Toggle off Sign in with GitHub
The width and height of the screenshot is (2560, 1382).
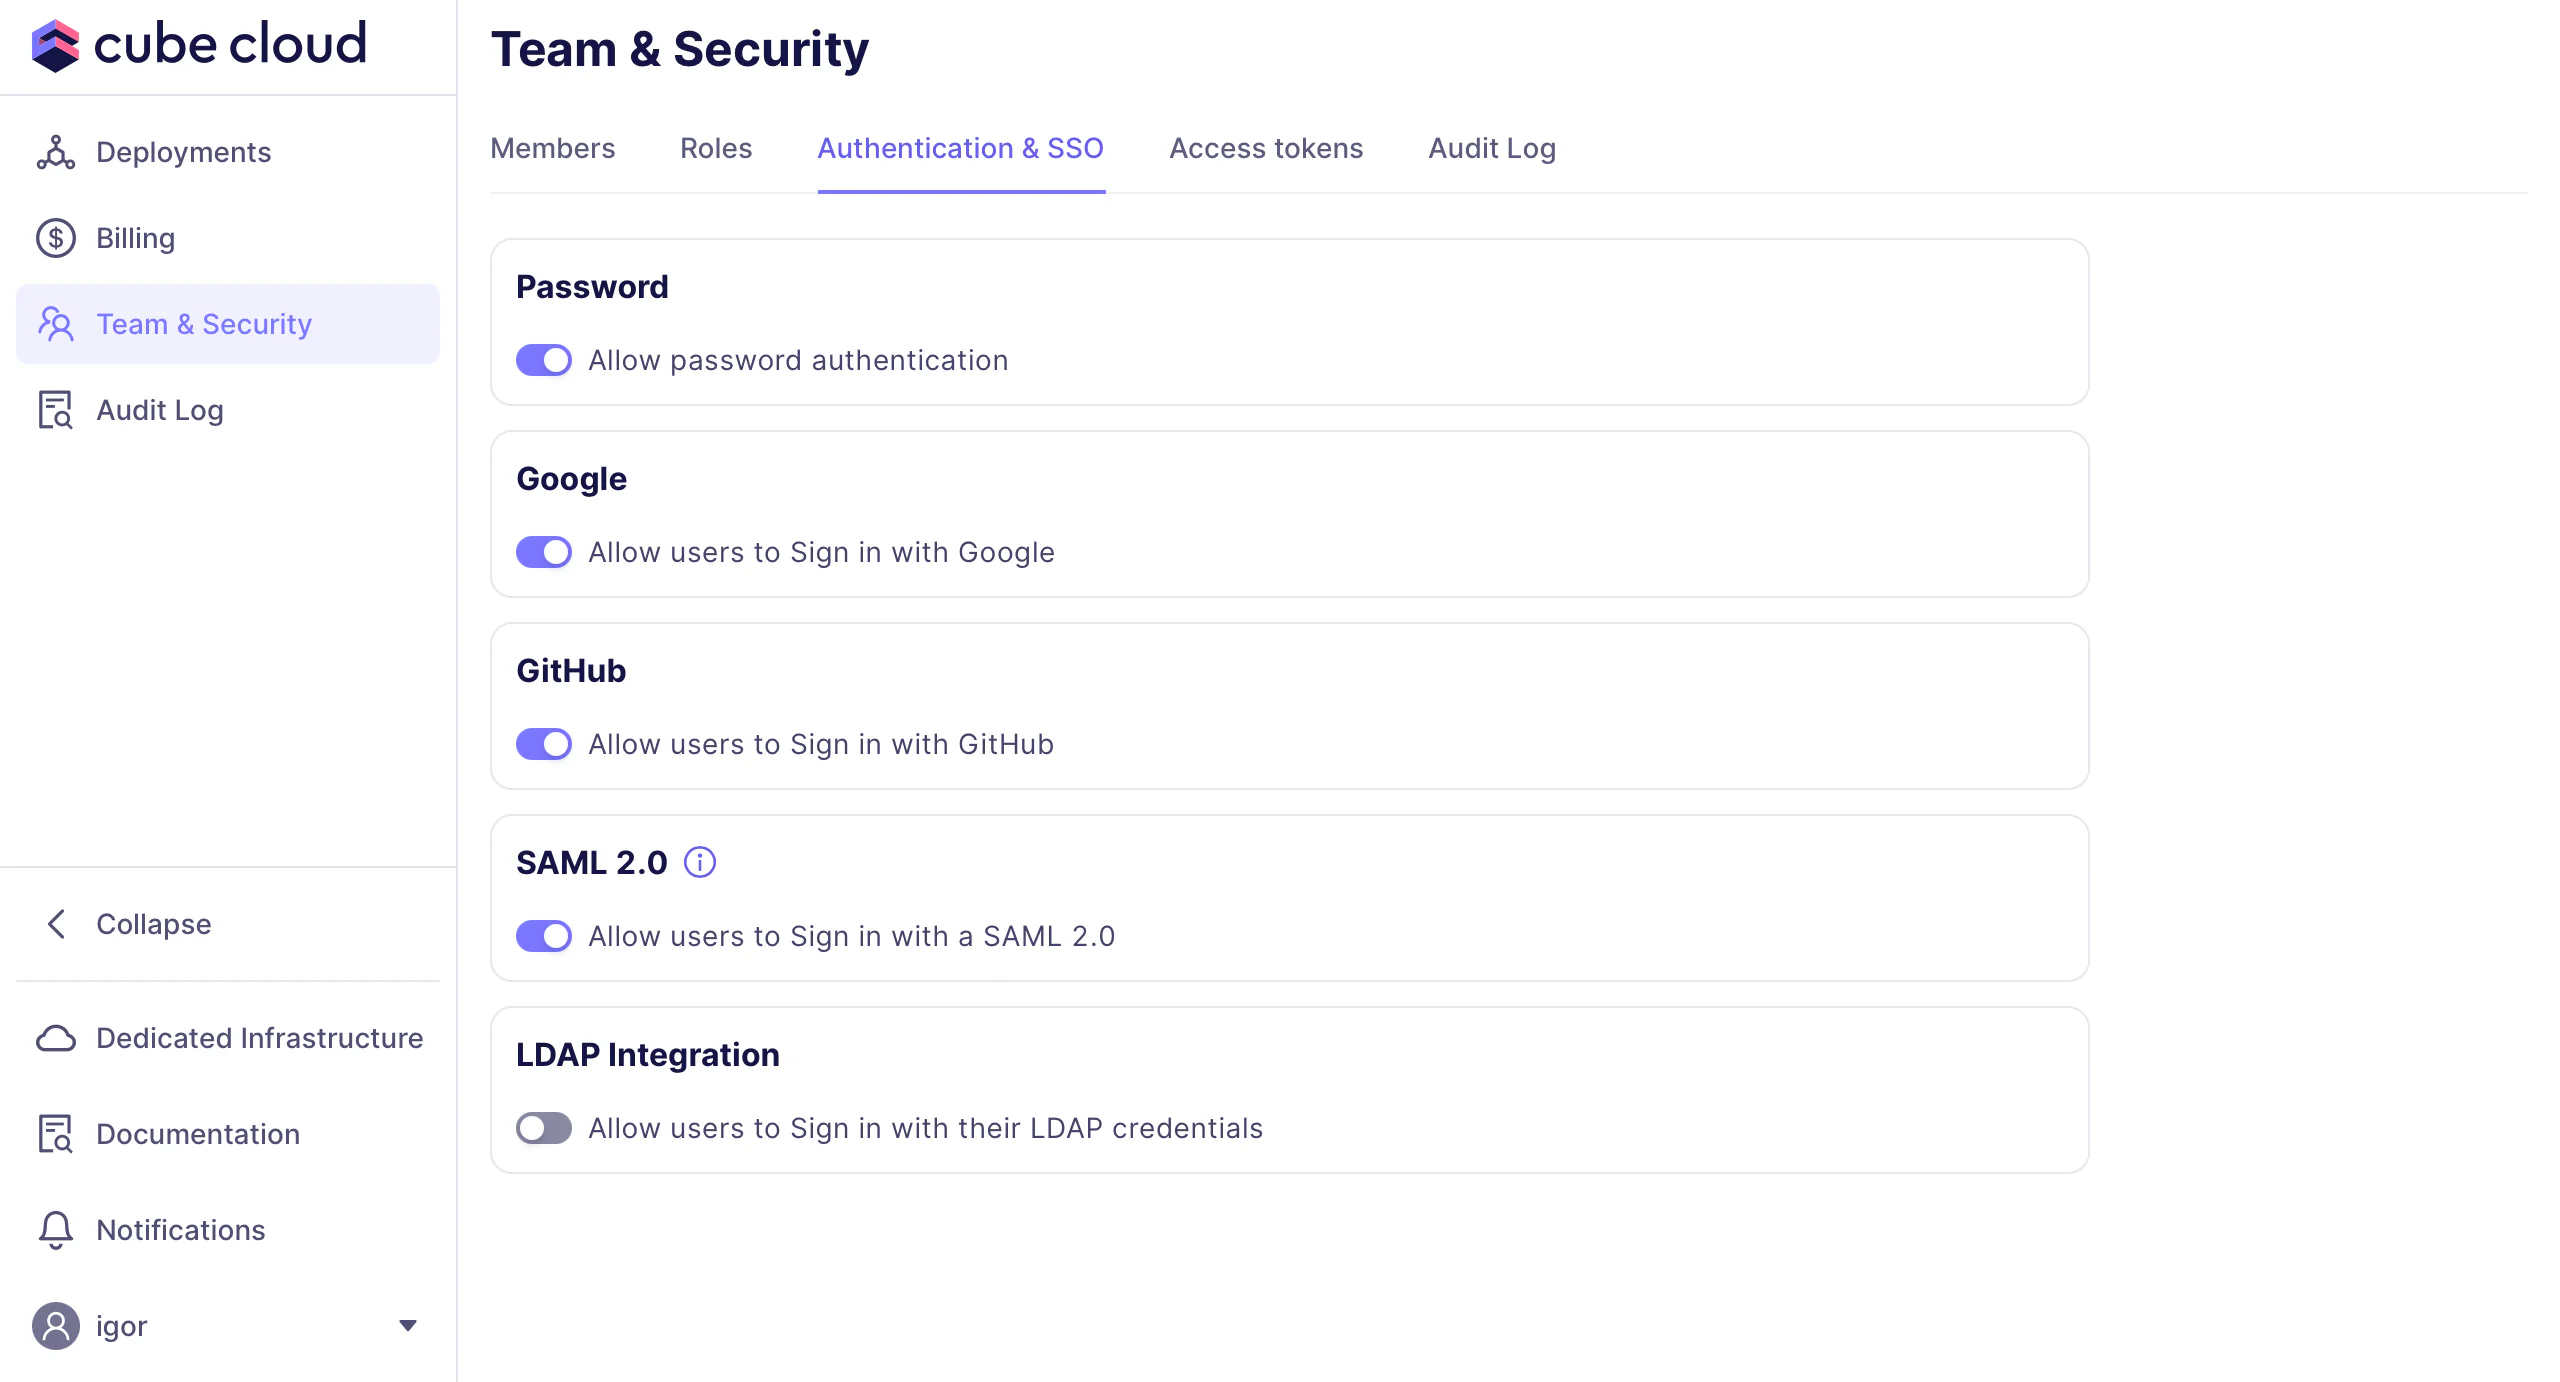[543, 744]
